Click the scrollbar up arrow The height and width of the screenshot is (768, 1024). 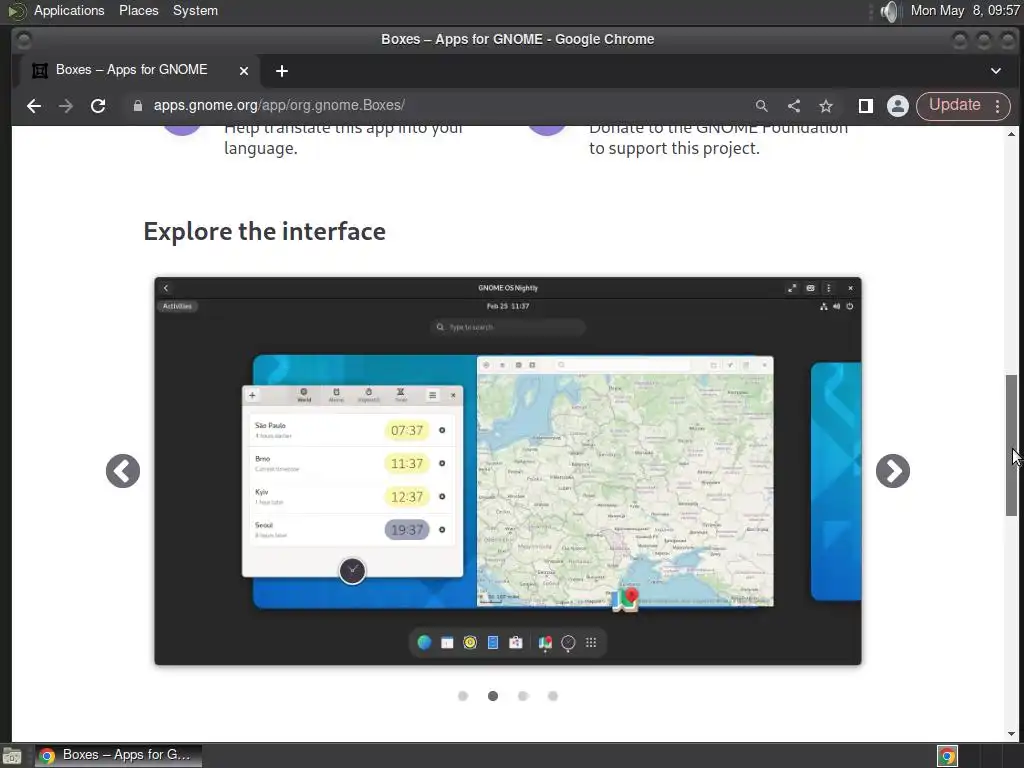(1011, 134)
